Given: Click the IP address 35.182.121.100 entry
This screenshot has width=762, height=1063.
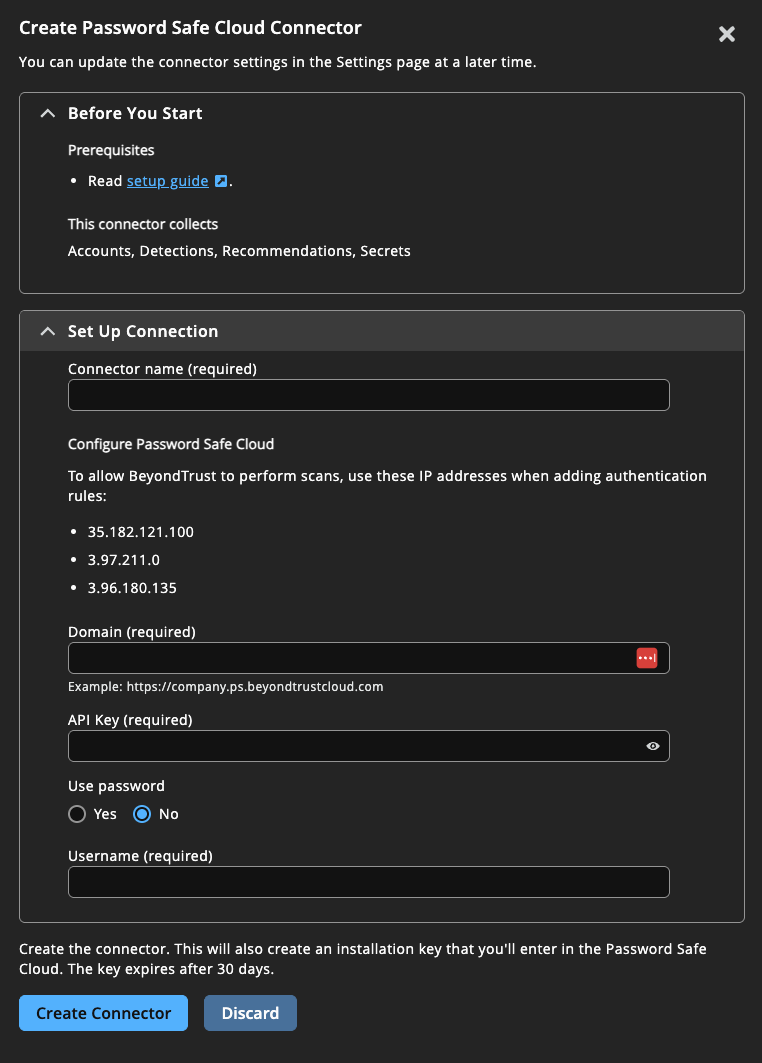Looking at the screenshot, I should (139, 531).
